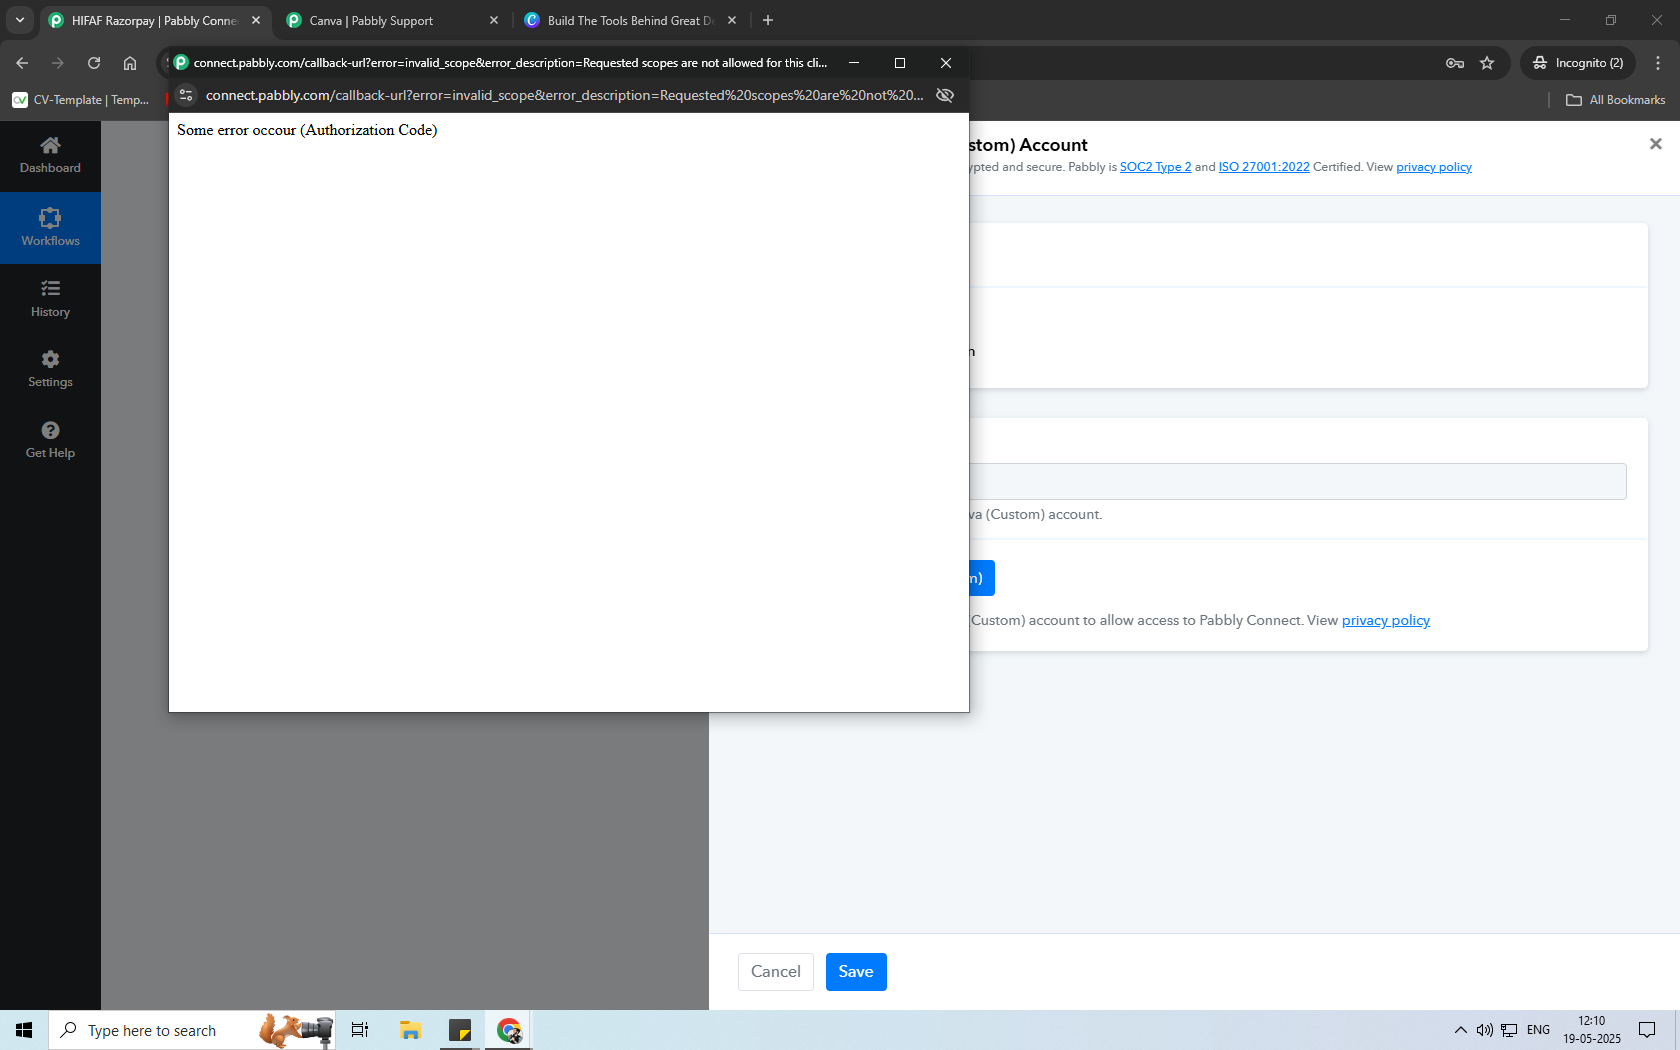Go forward in the browser
Image resolution: width=1680 pixels, height=1050 pixels.
(58, 63)
